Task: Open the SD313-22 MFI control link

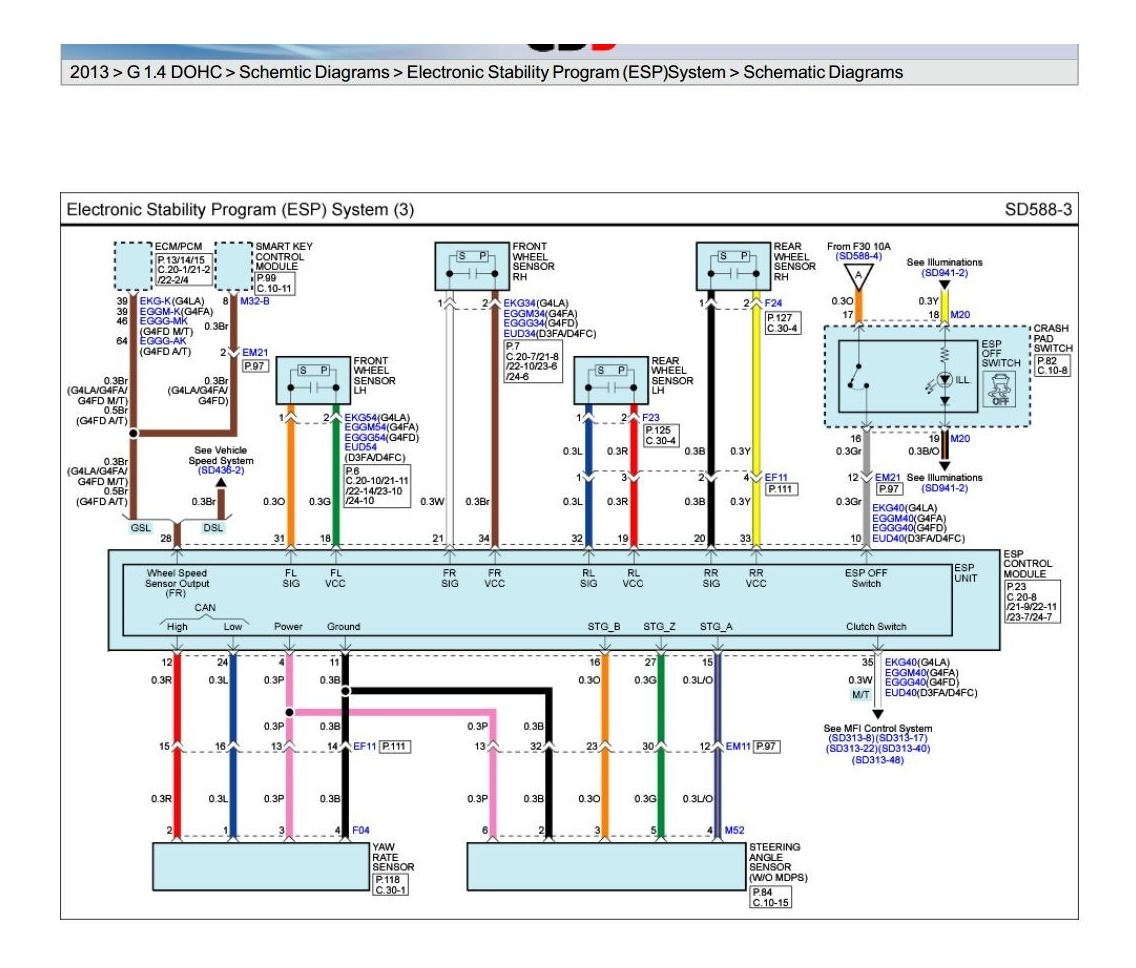Action: tap(851, 748)
